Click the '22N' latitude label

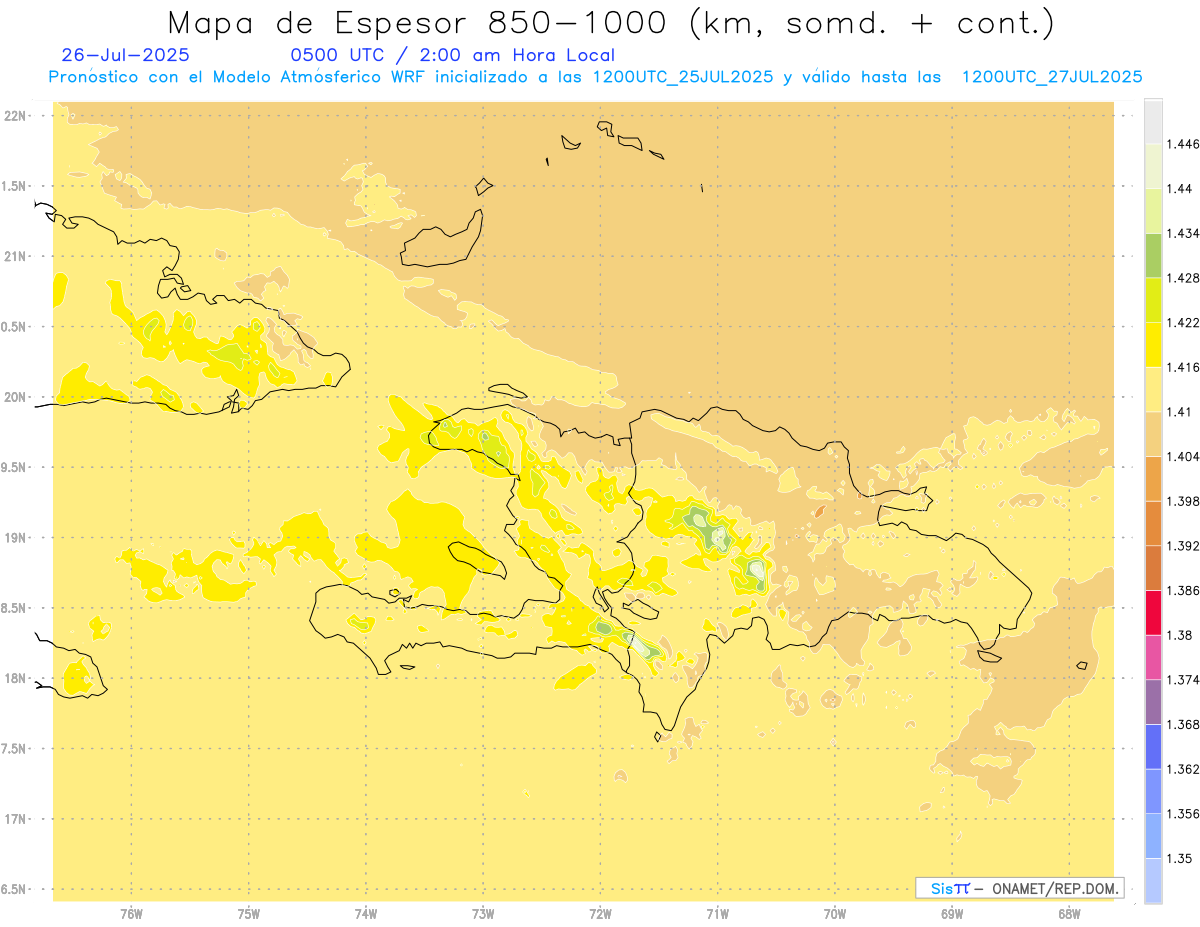(x=15, y=115)
